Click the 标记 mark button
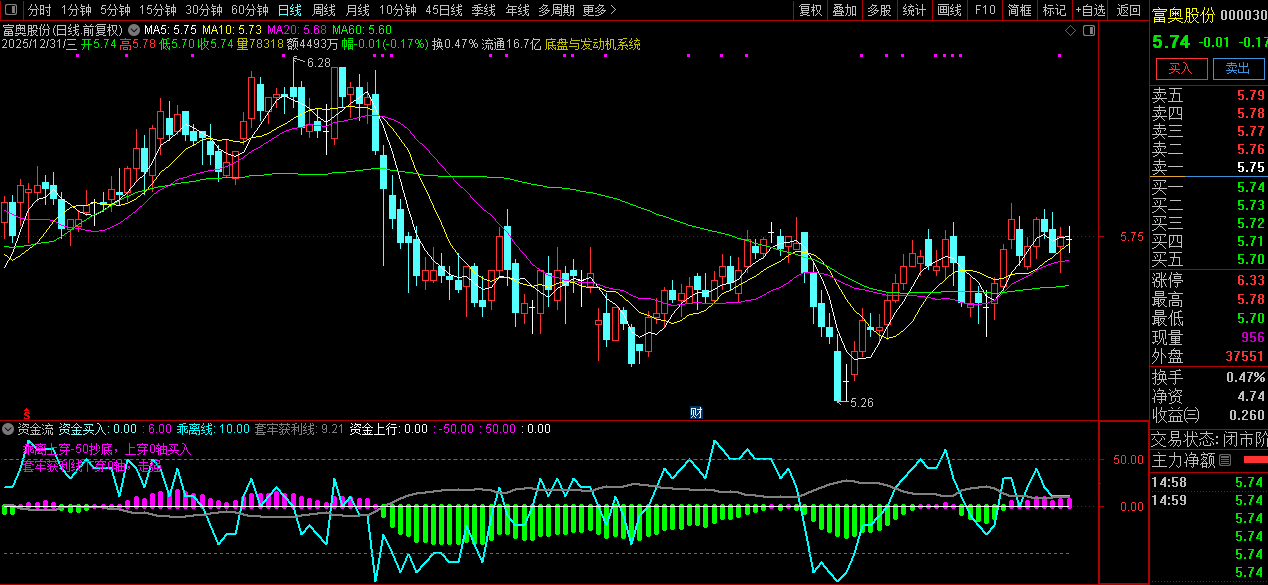Screen dimensions: 1268x585 1054,10
